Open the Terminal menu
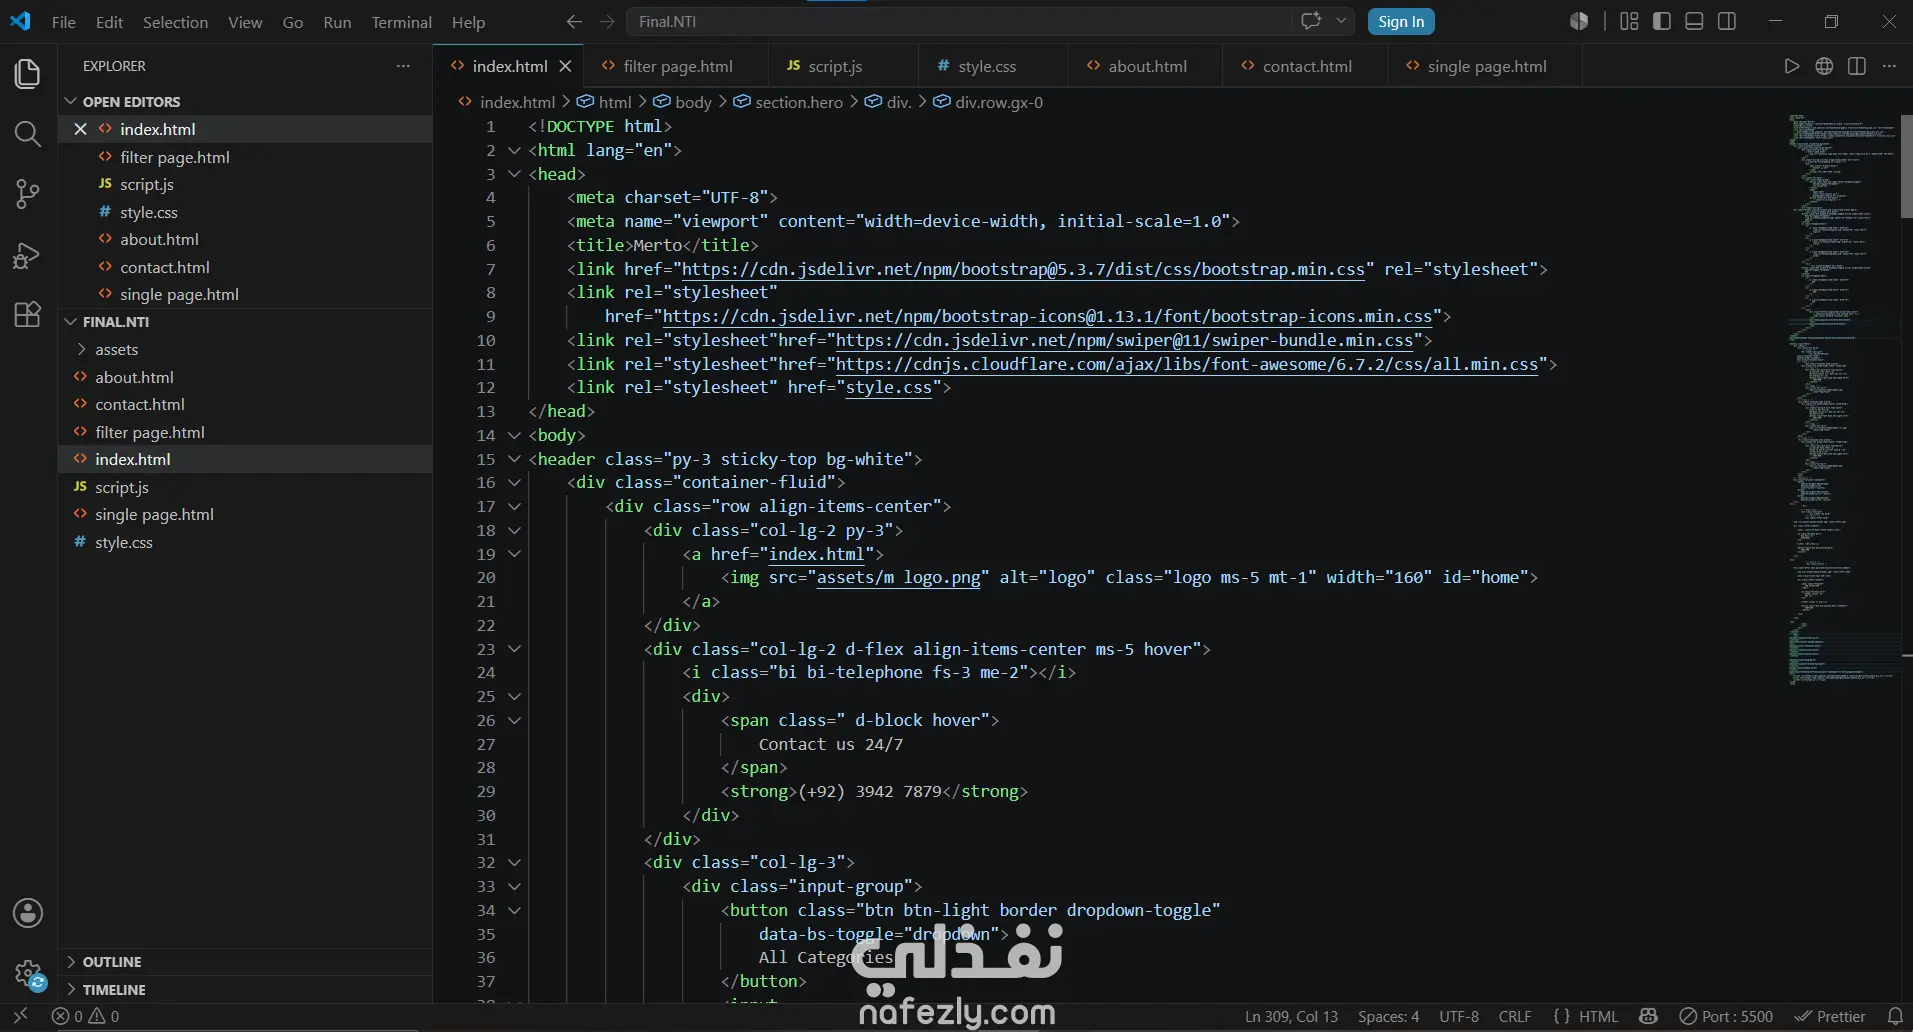Viewport: 1913px width, 1032px height. pyautogui.click(x=401, y=22)
